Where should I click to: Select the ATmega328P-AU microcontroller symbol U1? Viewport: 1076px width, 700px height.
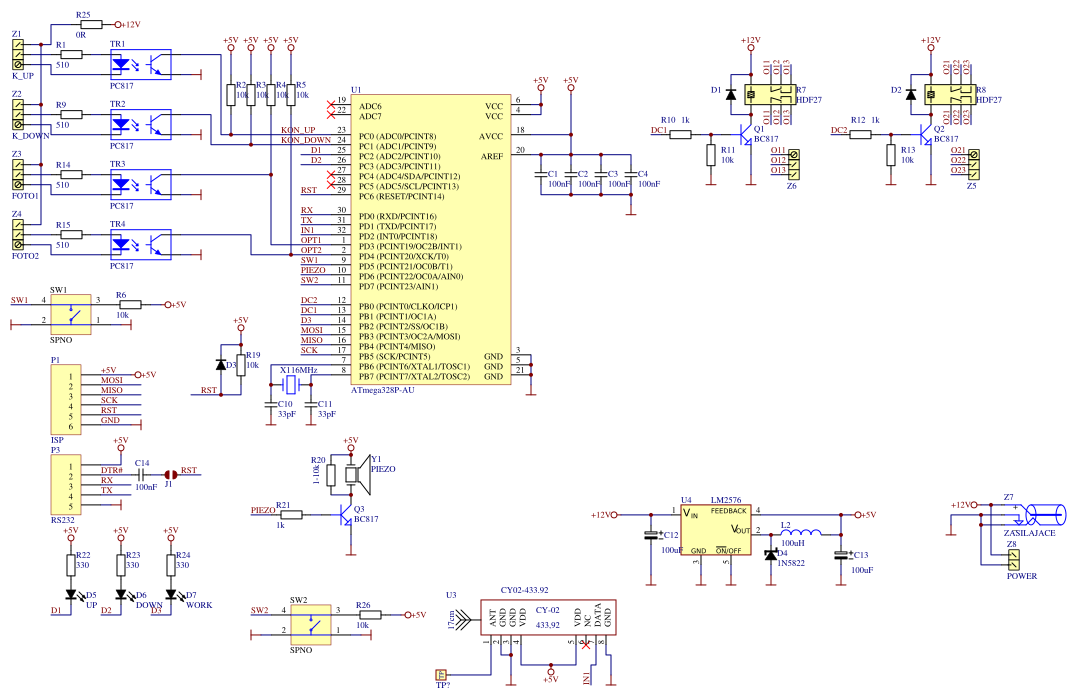point(430,240)
